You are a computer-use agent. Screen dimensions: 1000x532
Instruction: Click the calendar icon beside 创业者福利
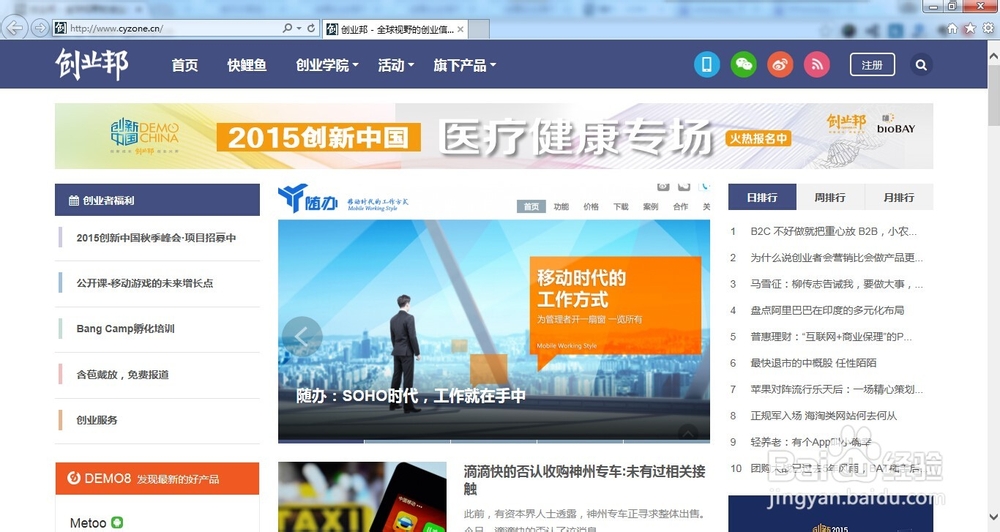pyautogui.click(x=74, y=200)
